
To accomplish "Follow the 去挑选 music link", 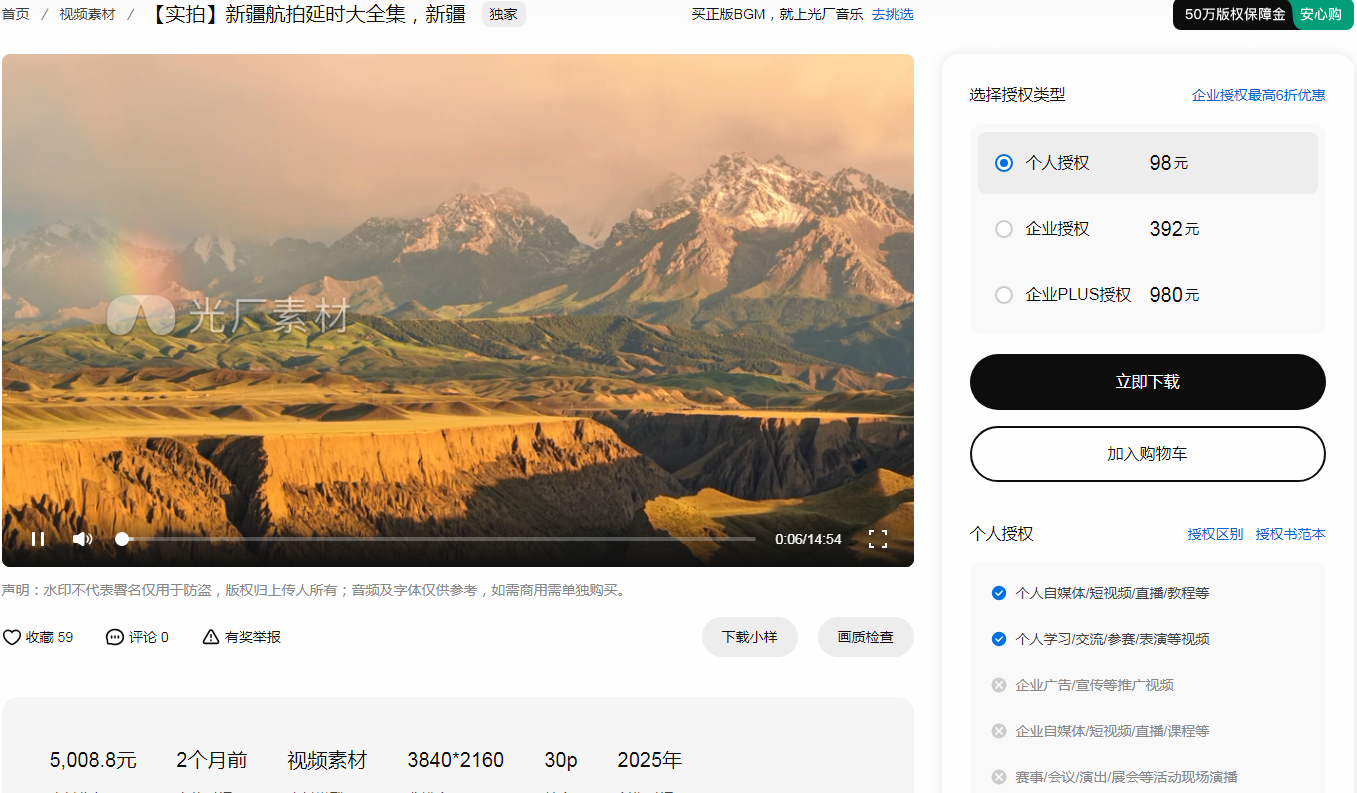I will 892,15.
